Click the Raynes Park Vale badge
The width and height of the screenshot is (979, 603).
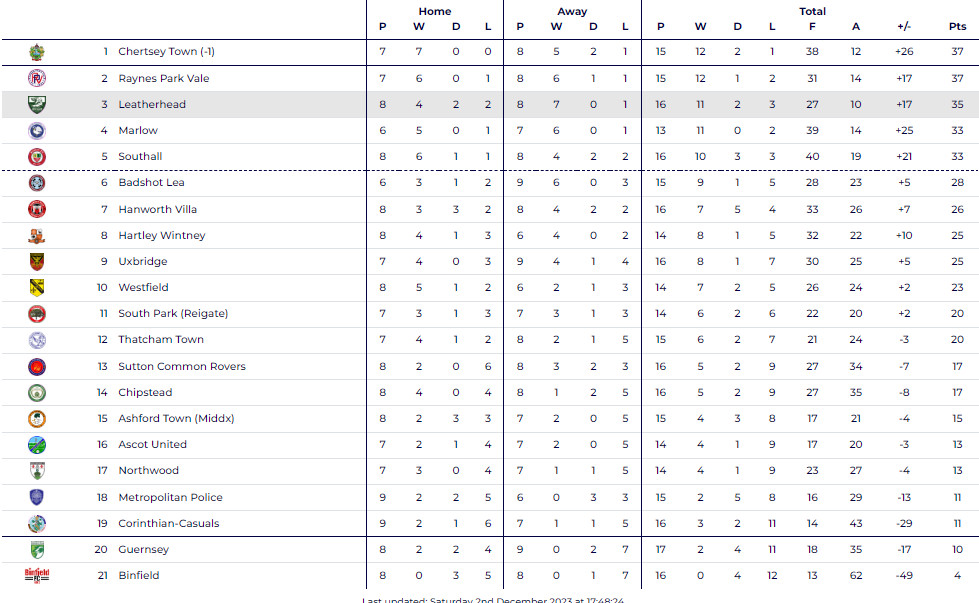[37, 78]
